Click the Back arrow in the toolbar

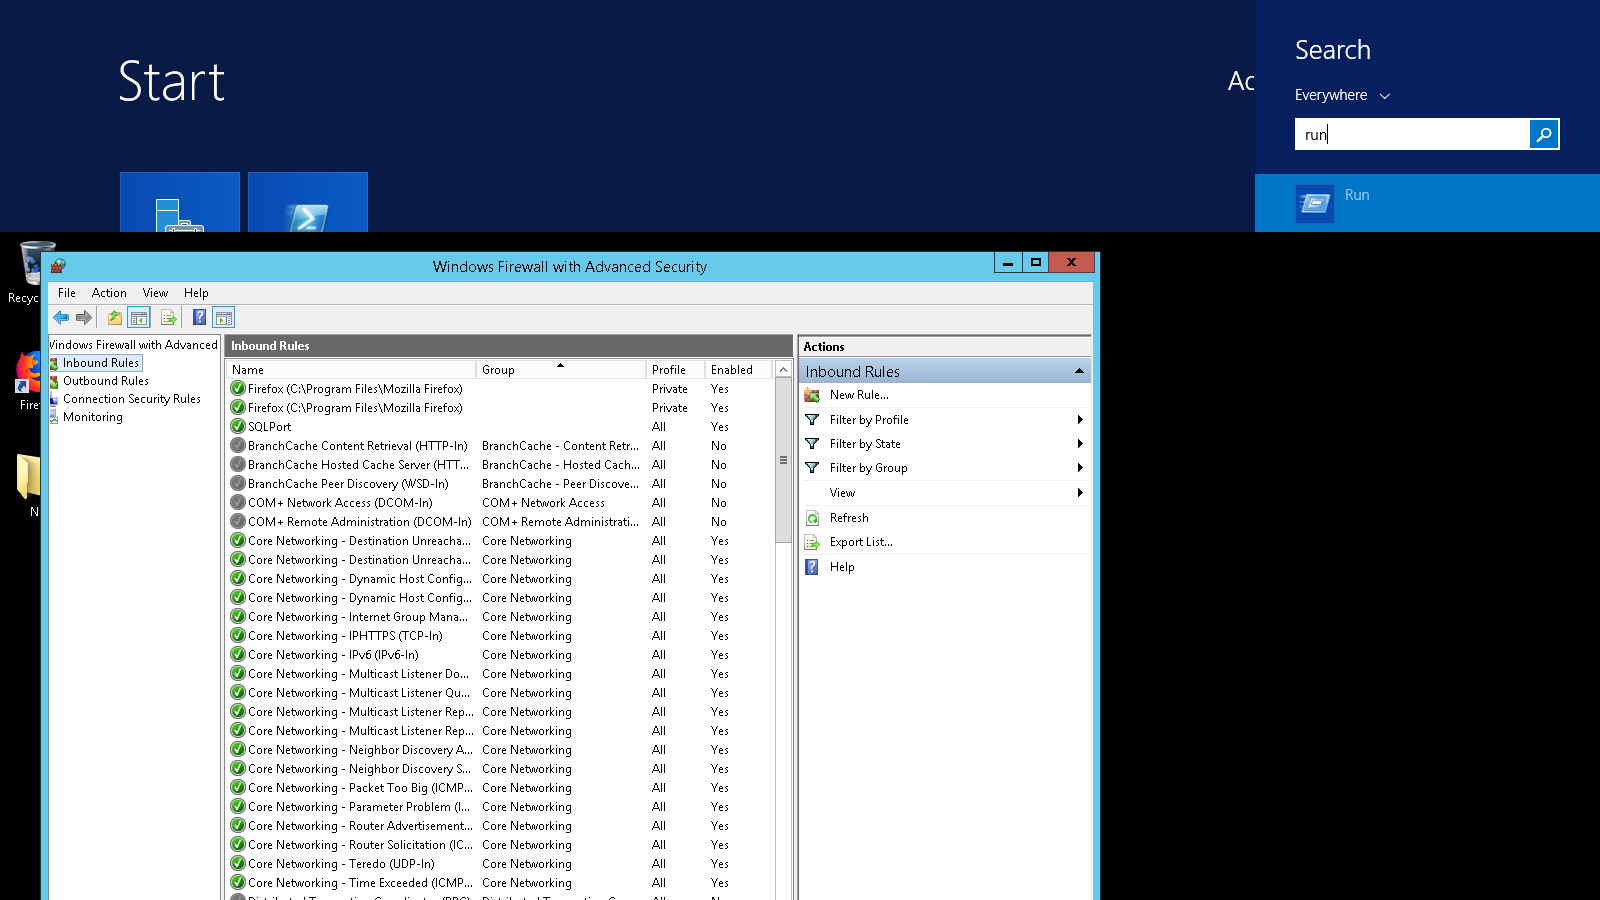tap(61, 318)
